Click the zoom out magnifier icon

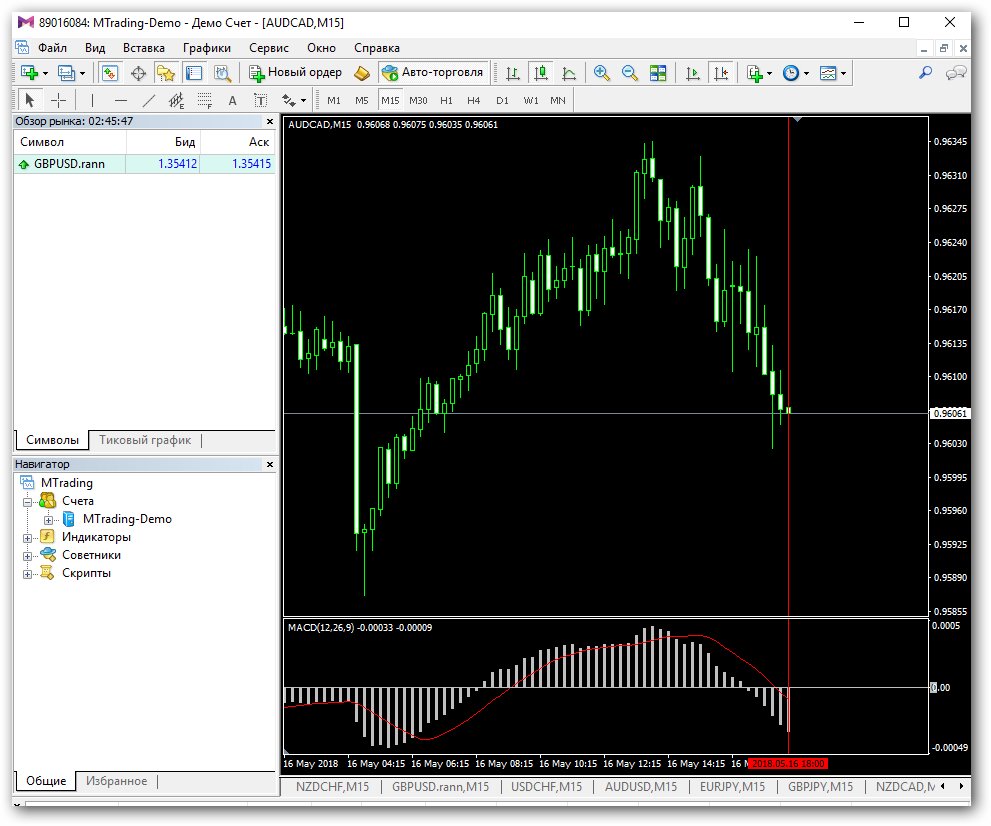point(629,73)
